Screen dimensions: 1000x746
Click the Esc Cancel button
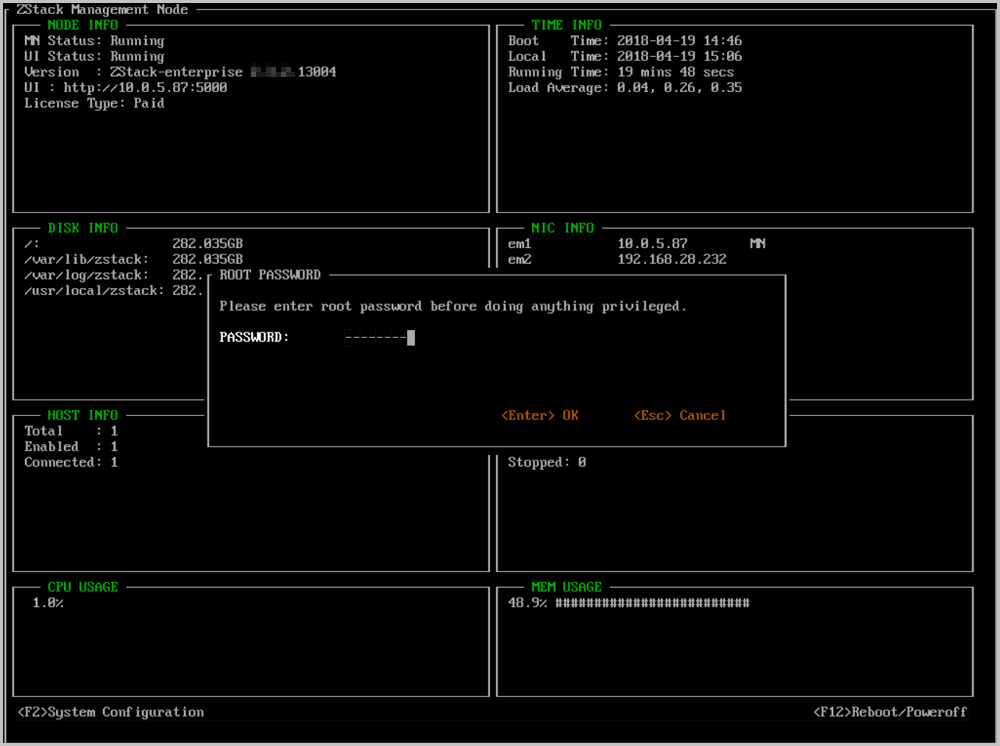click(x=680, y=415)
